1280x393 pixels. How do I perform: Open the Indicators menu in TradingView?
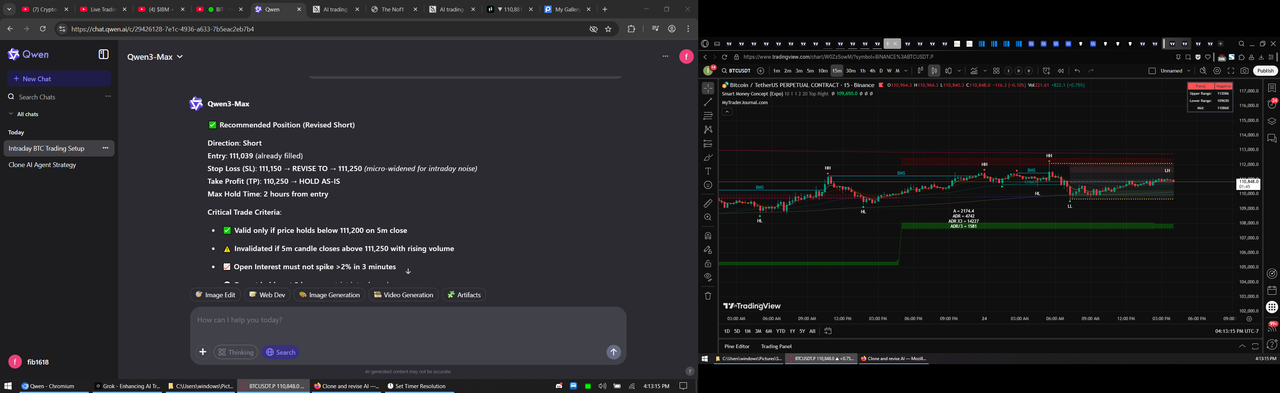tap(973, 71)
